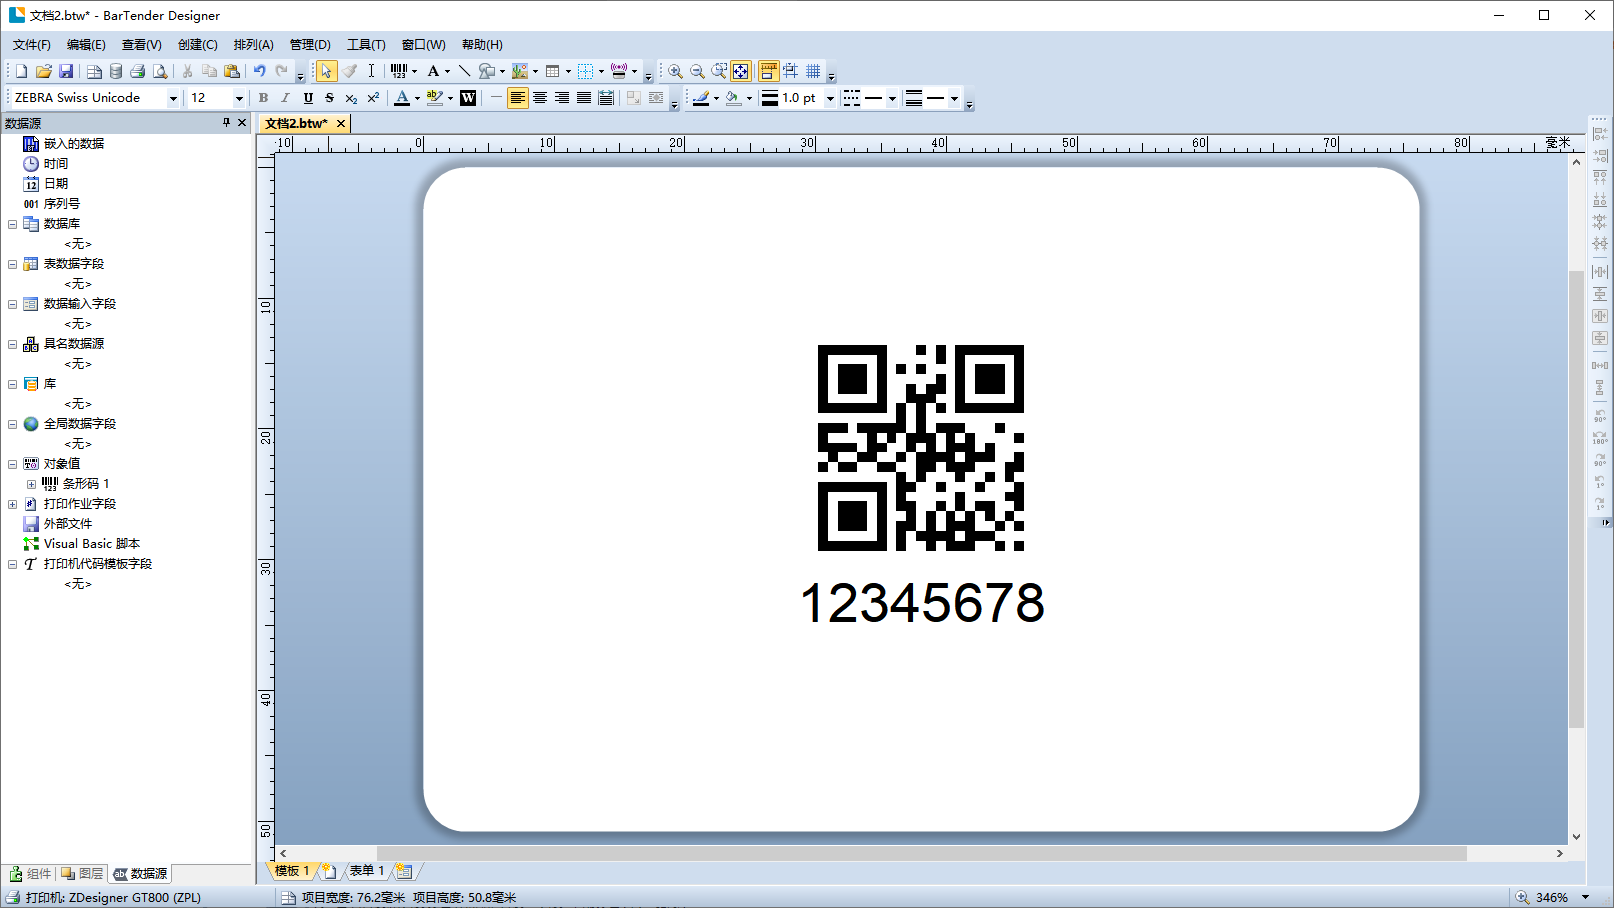Expand the 条形码 1 tree node
This screenshot has height=908, width=1614.
click(31, 484)
